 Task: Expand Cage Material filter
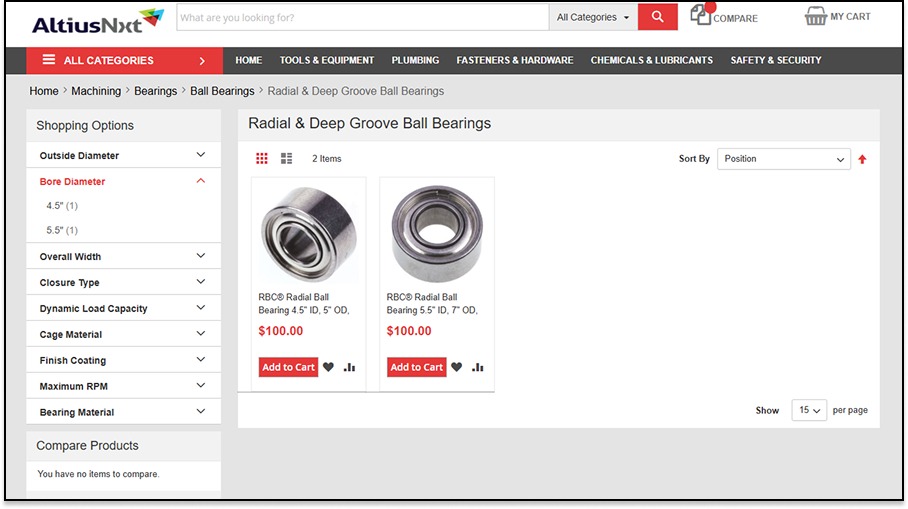123,334
